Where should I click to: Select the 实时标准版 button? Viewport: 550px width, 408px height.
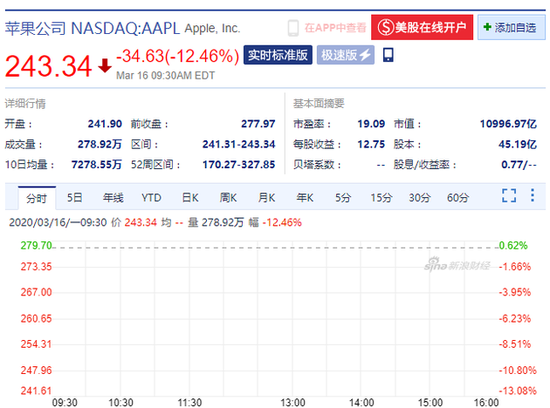(x=278, y=55)
